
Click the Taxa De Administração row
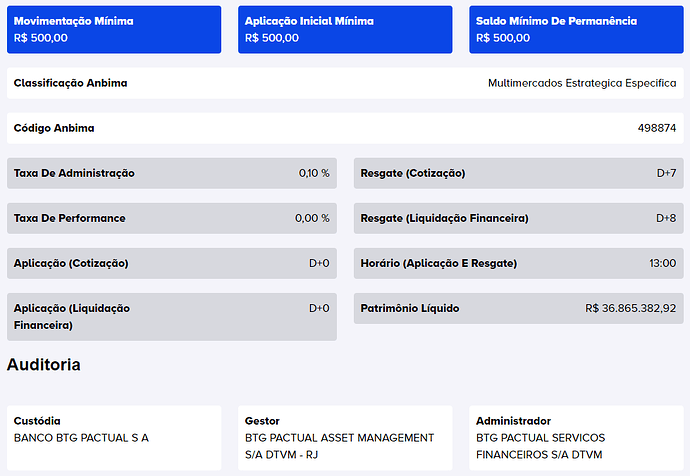(171, 173)
